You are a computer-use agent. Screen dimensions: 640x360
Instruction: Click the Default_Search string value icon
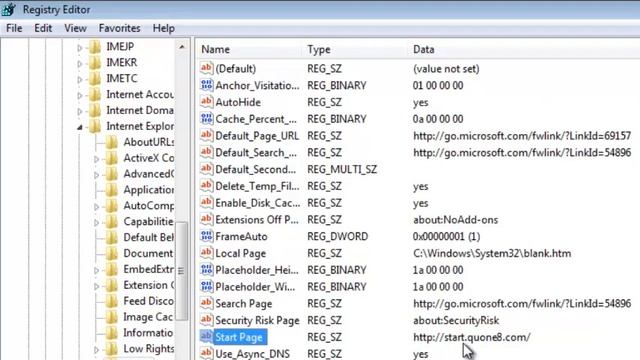(207, 152)
